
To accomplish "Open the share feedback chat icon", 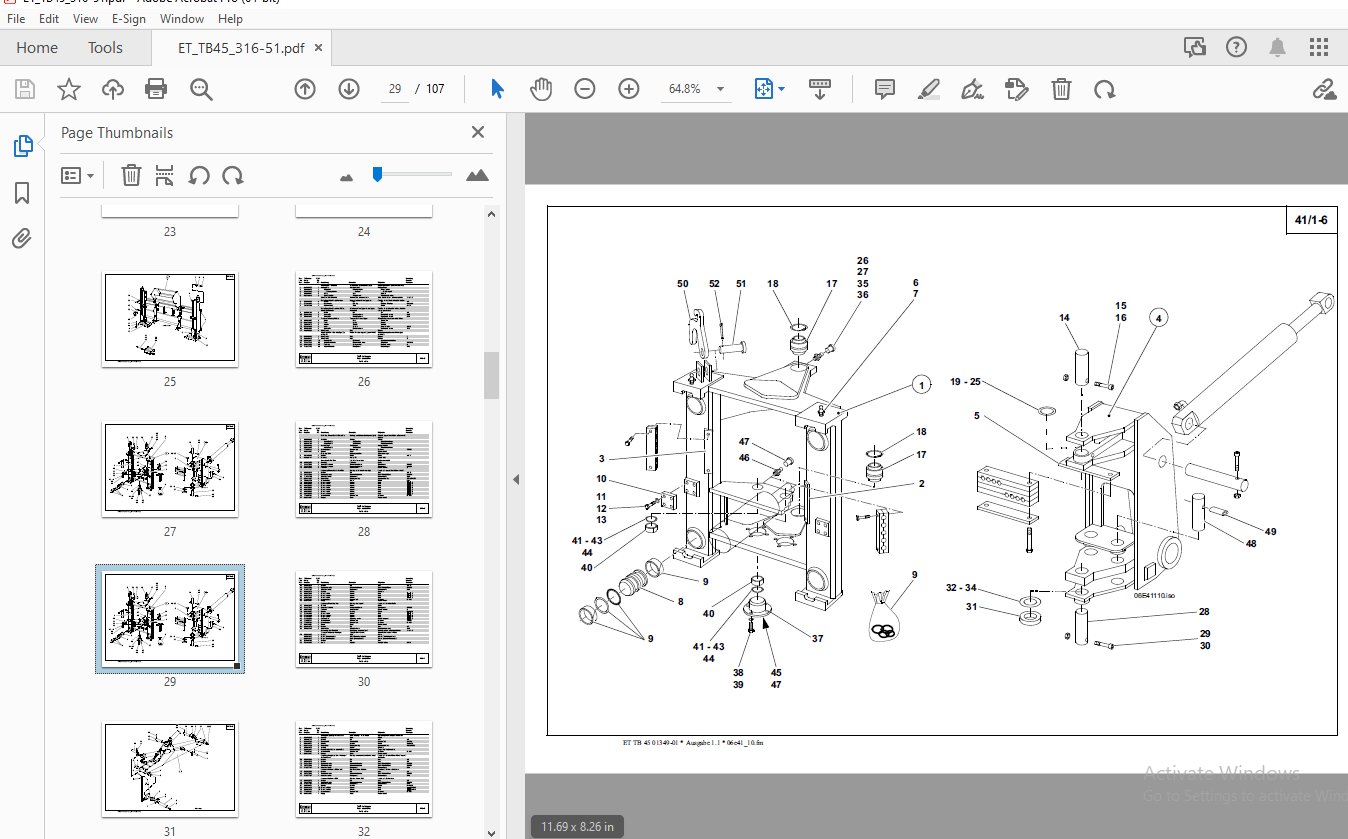I will pyautogui.click(x=1194, y=47).
